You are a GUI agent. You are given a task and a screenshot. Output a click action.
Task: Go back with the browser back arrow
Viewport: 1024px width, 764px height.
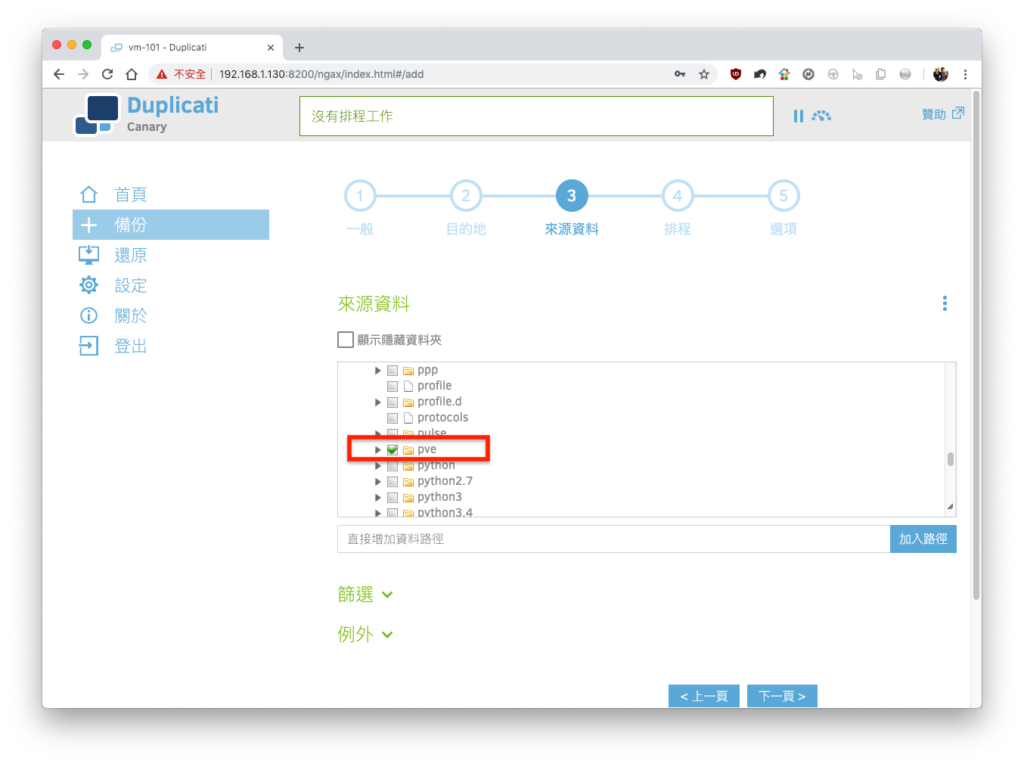pos(59,74)
